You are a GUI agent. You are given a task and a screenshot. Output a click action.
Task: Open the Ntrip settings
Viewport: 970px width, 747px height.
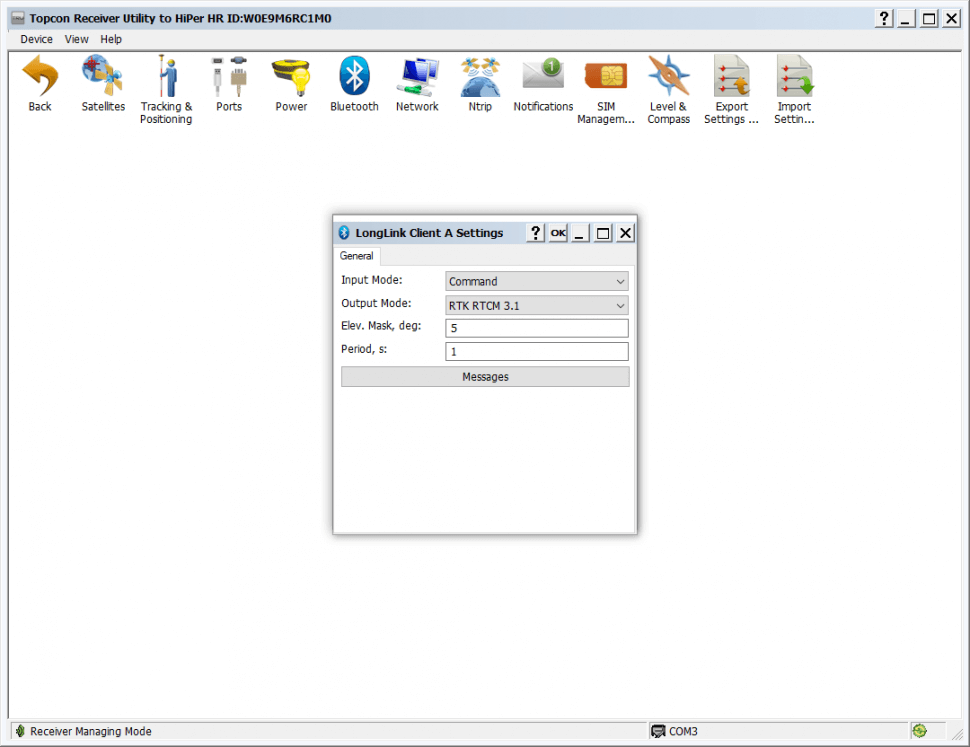tap(480, 83)
